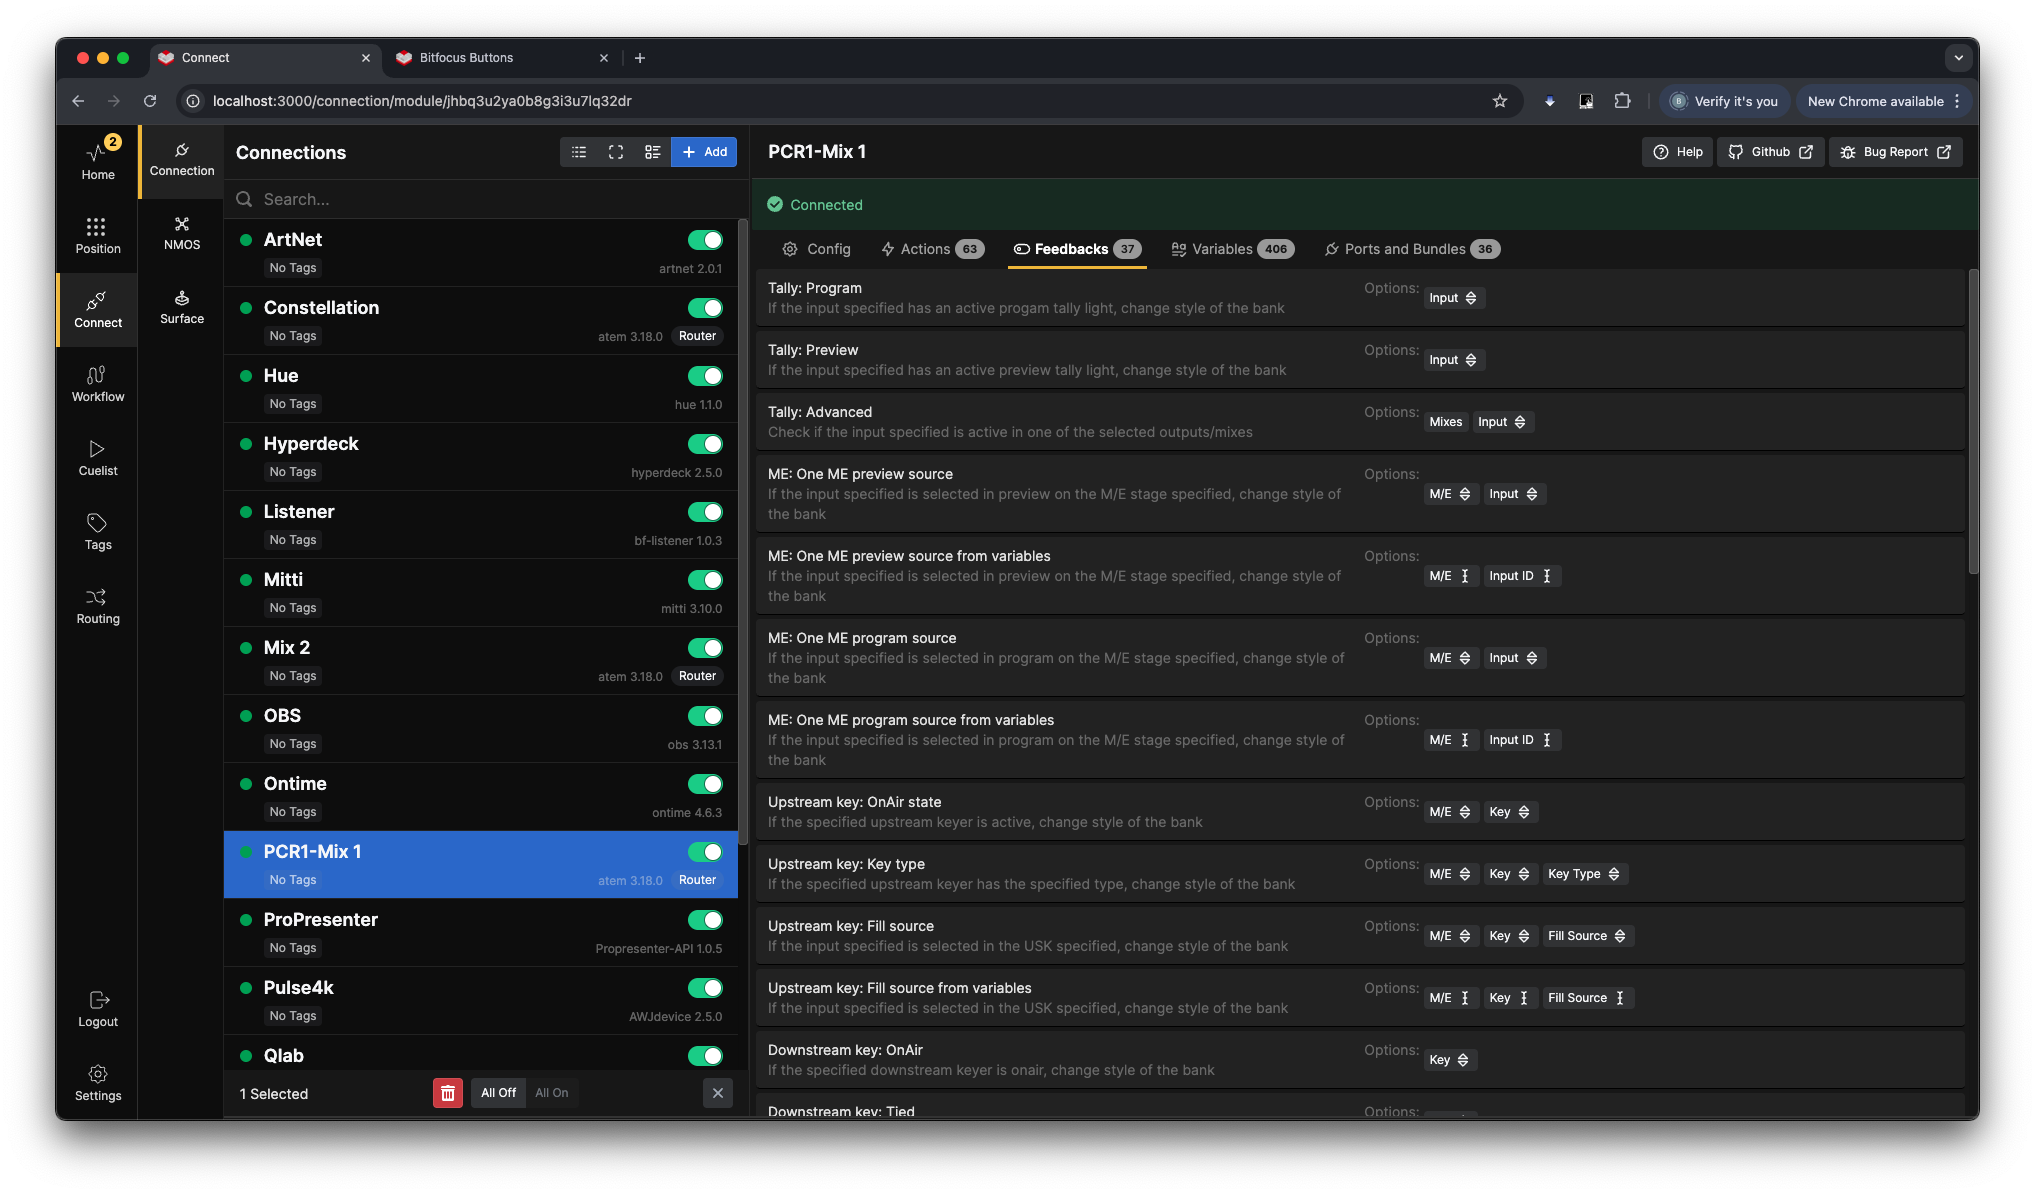Open the Chrome three-dot menu
The height and width of the screenshot is (1194, 2035).
point(1958,101)
